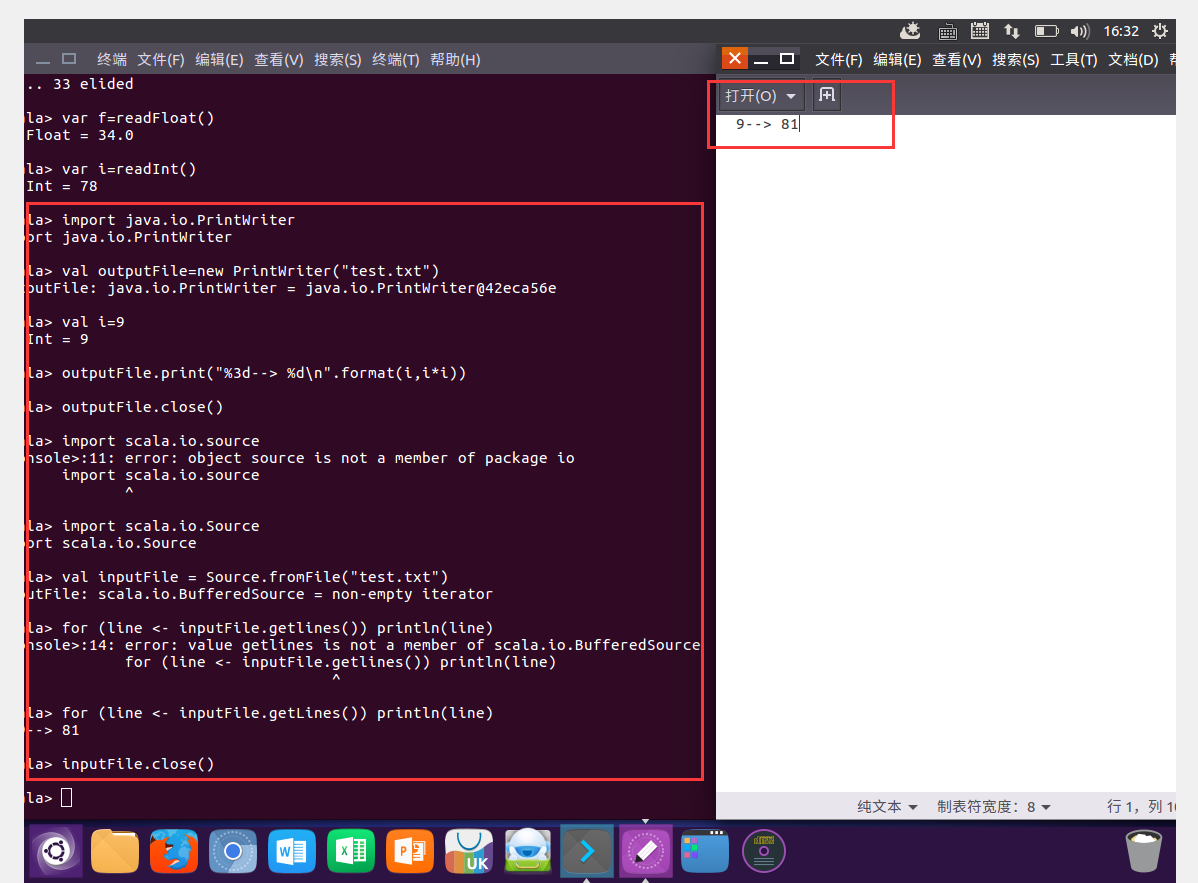Open terminal 终端(T) menu
The width and height of the screenshot is (1198, 883).
click(x=395, y=60)
